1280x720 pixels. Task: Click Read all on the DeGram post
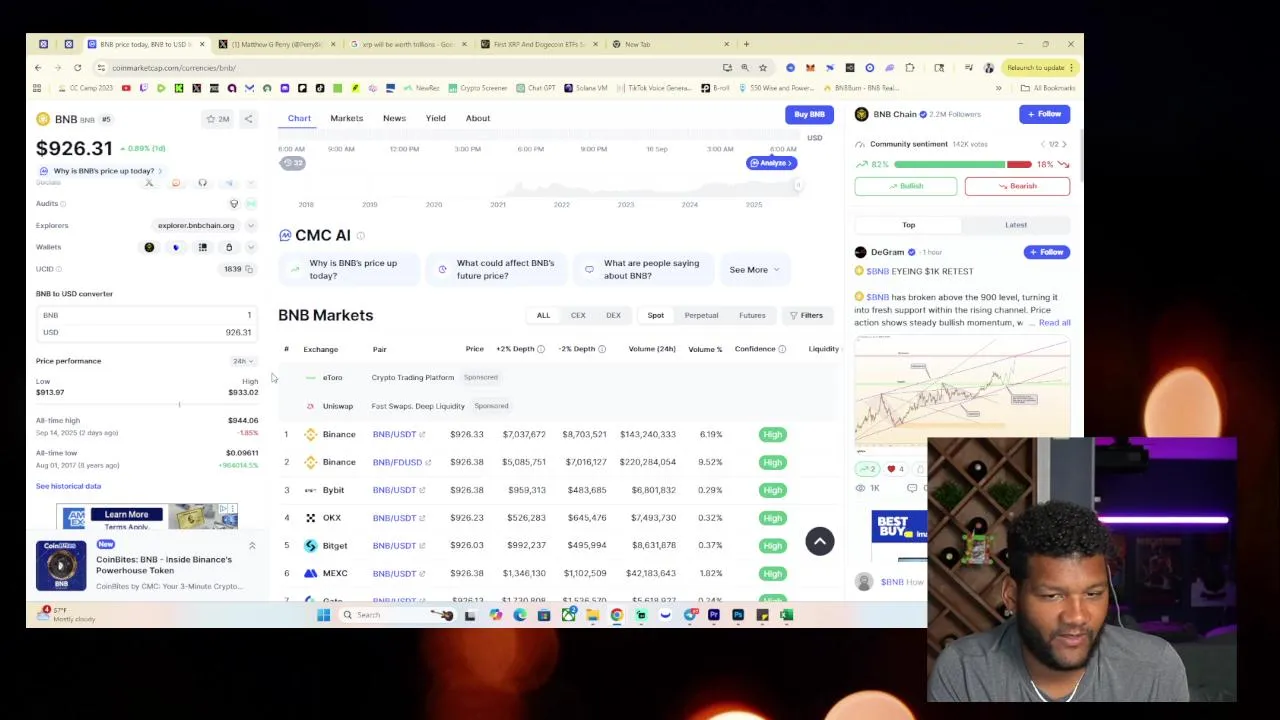pyautogui.click(x=1054, y=323)
